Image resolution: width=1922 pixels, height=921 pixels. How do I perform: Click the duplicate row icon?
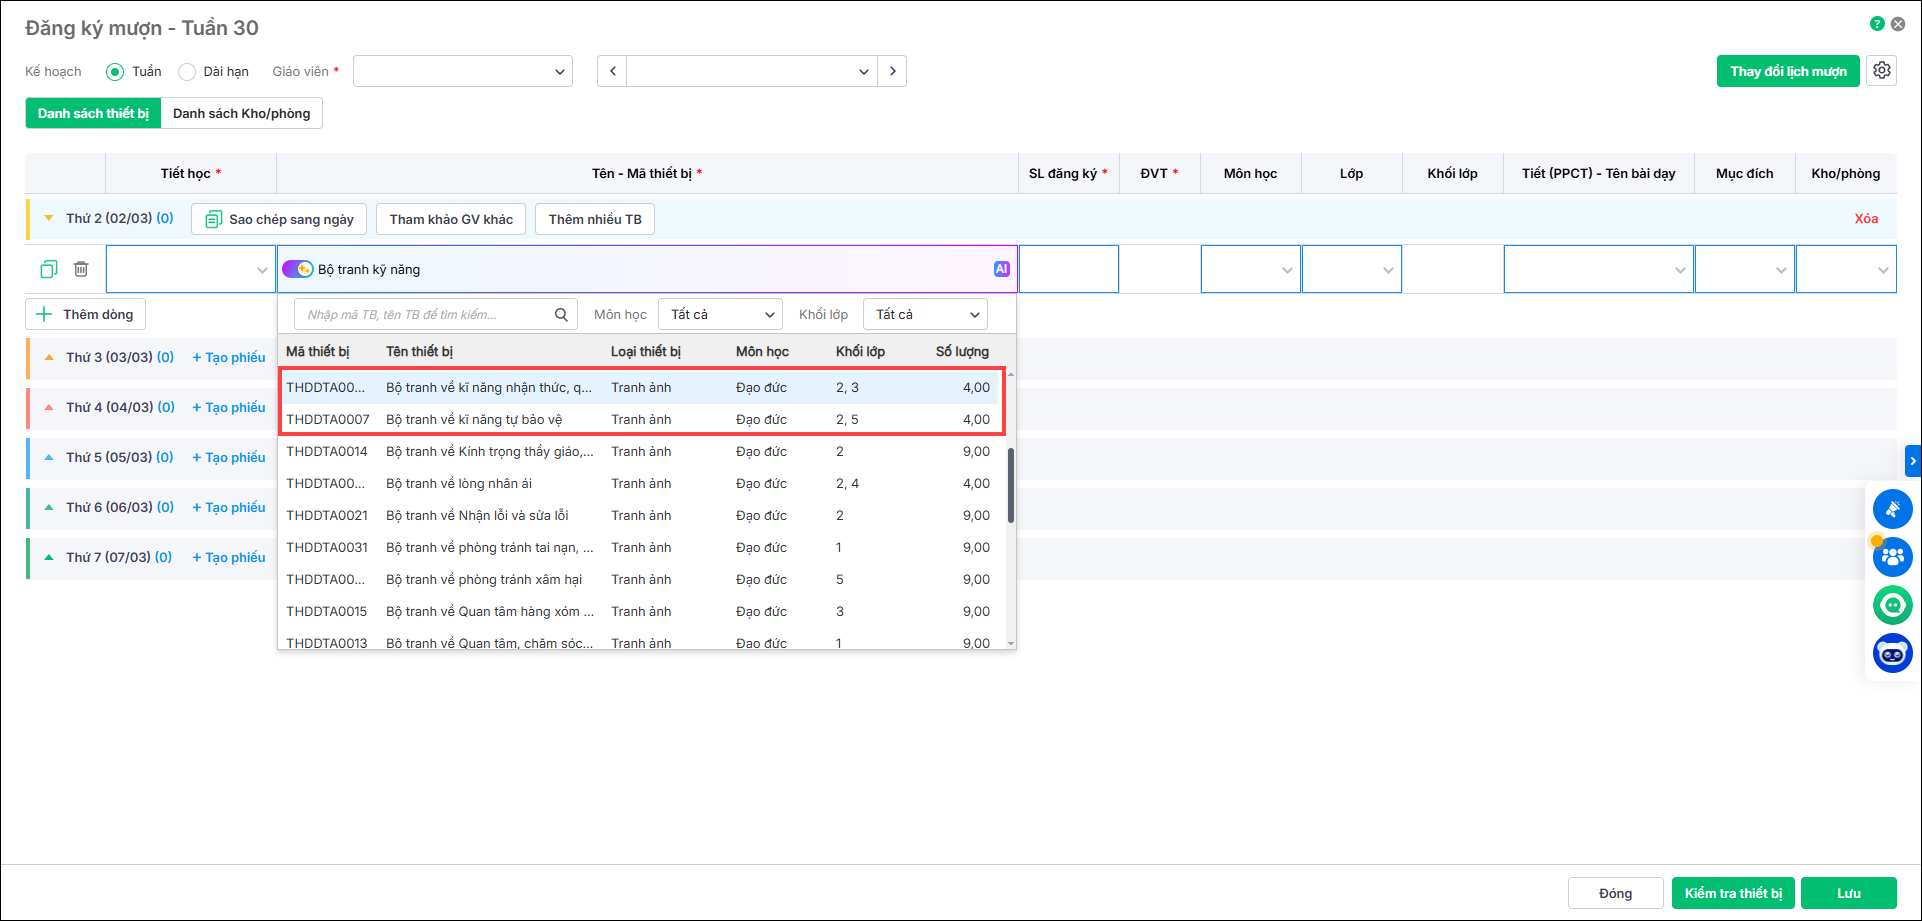pyautogui.click(x=49, y=269)
